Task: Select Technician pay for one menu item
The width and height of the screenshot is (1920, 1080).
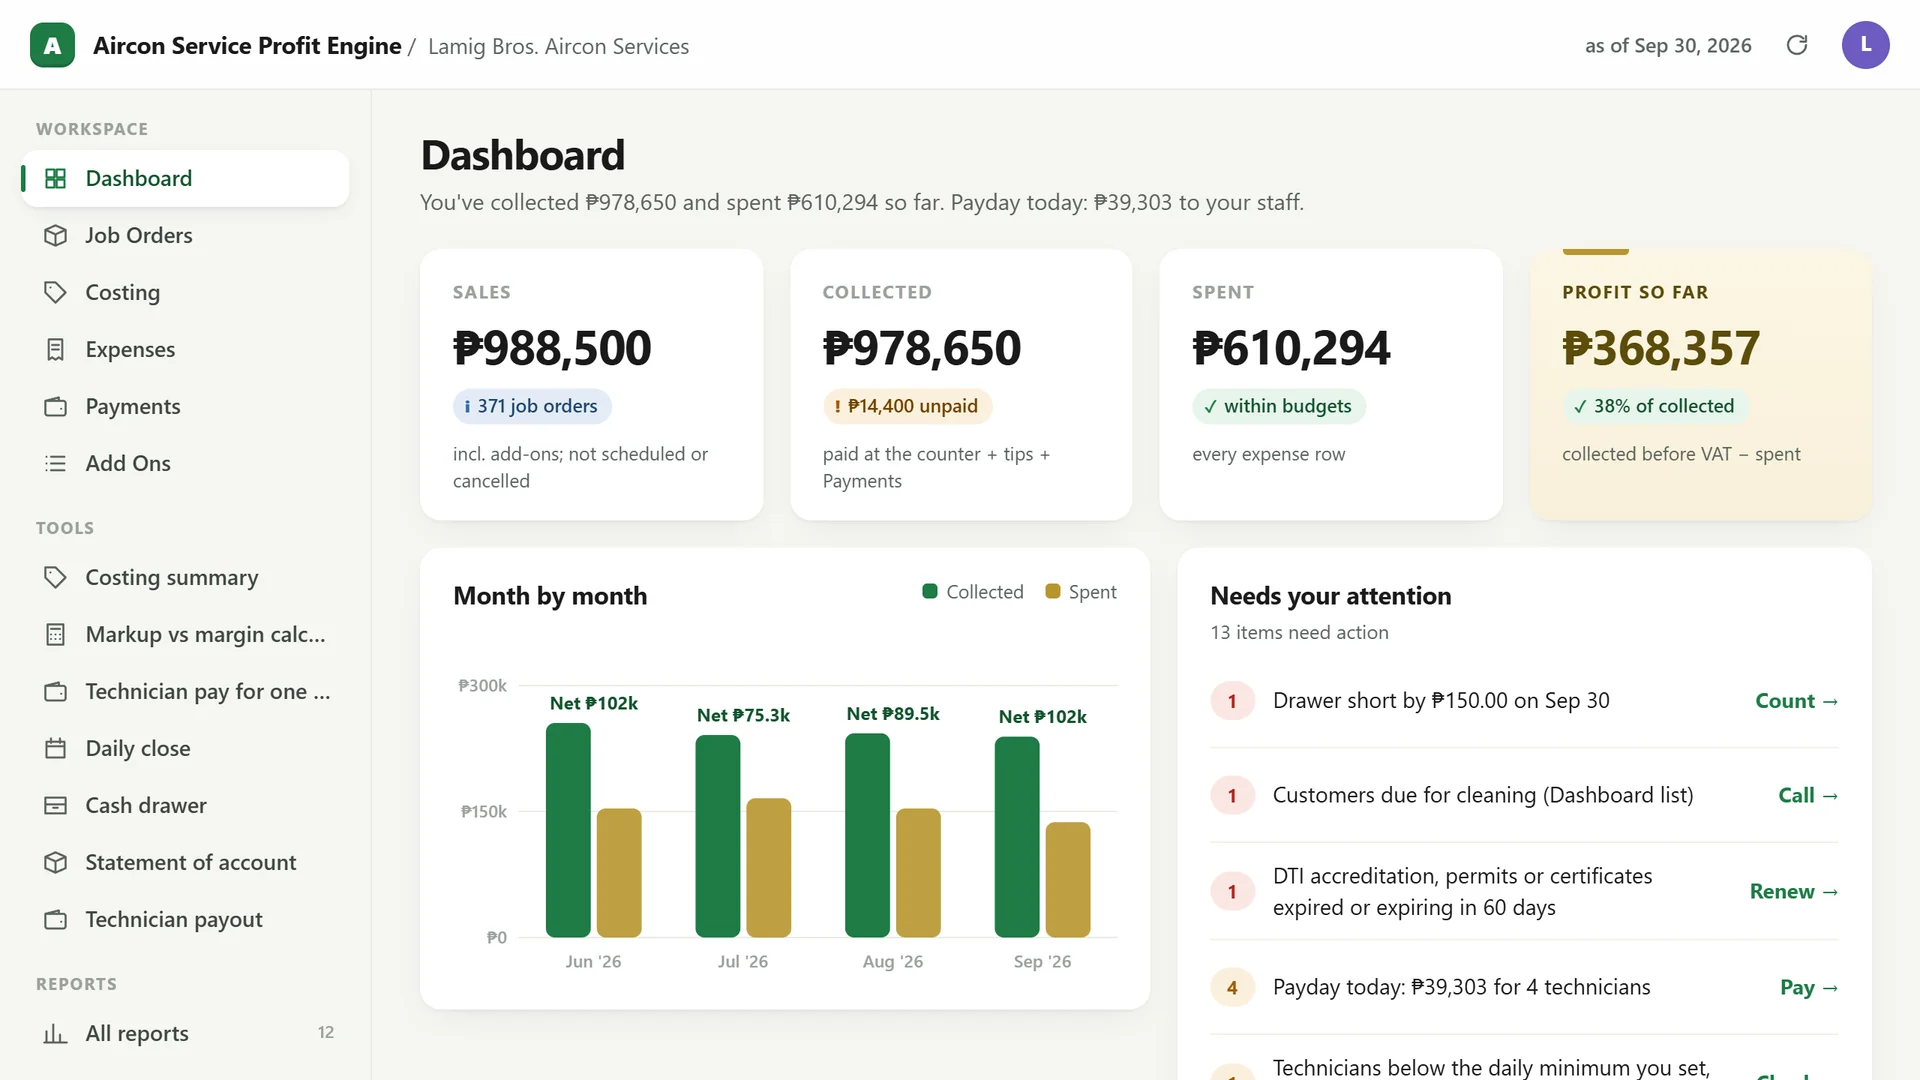Action: [x=185, y=691]
